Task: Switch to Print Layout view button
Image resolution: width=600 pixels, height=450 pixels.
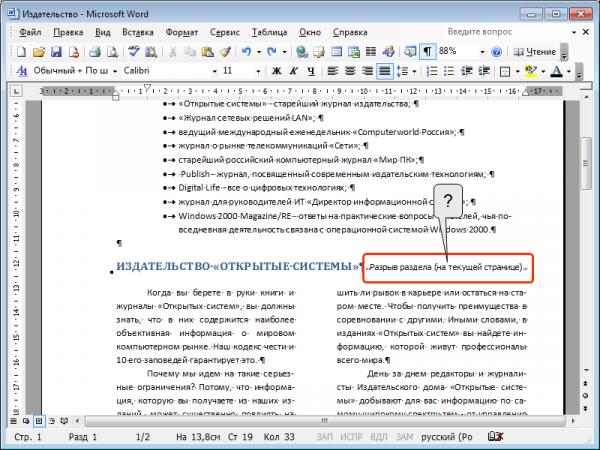Action: (x=39, y=421)
